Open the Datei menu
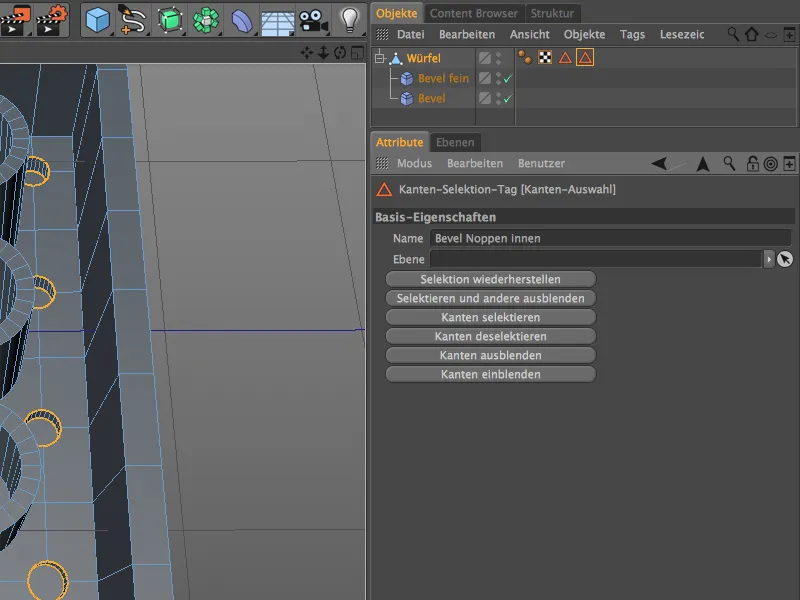 411,34
